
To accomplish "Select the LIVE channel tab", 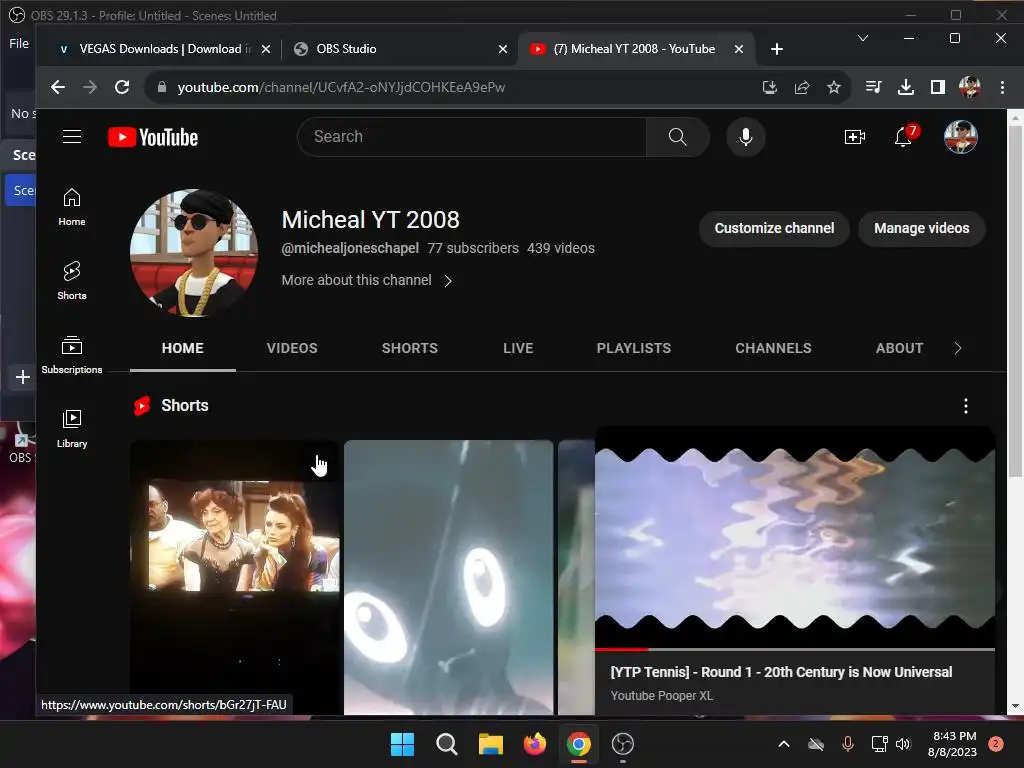I will (x=518, y=348).
